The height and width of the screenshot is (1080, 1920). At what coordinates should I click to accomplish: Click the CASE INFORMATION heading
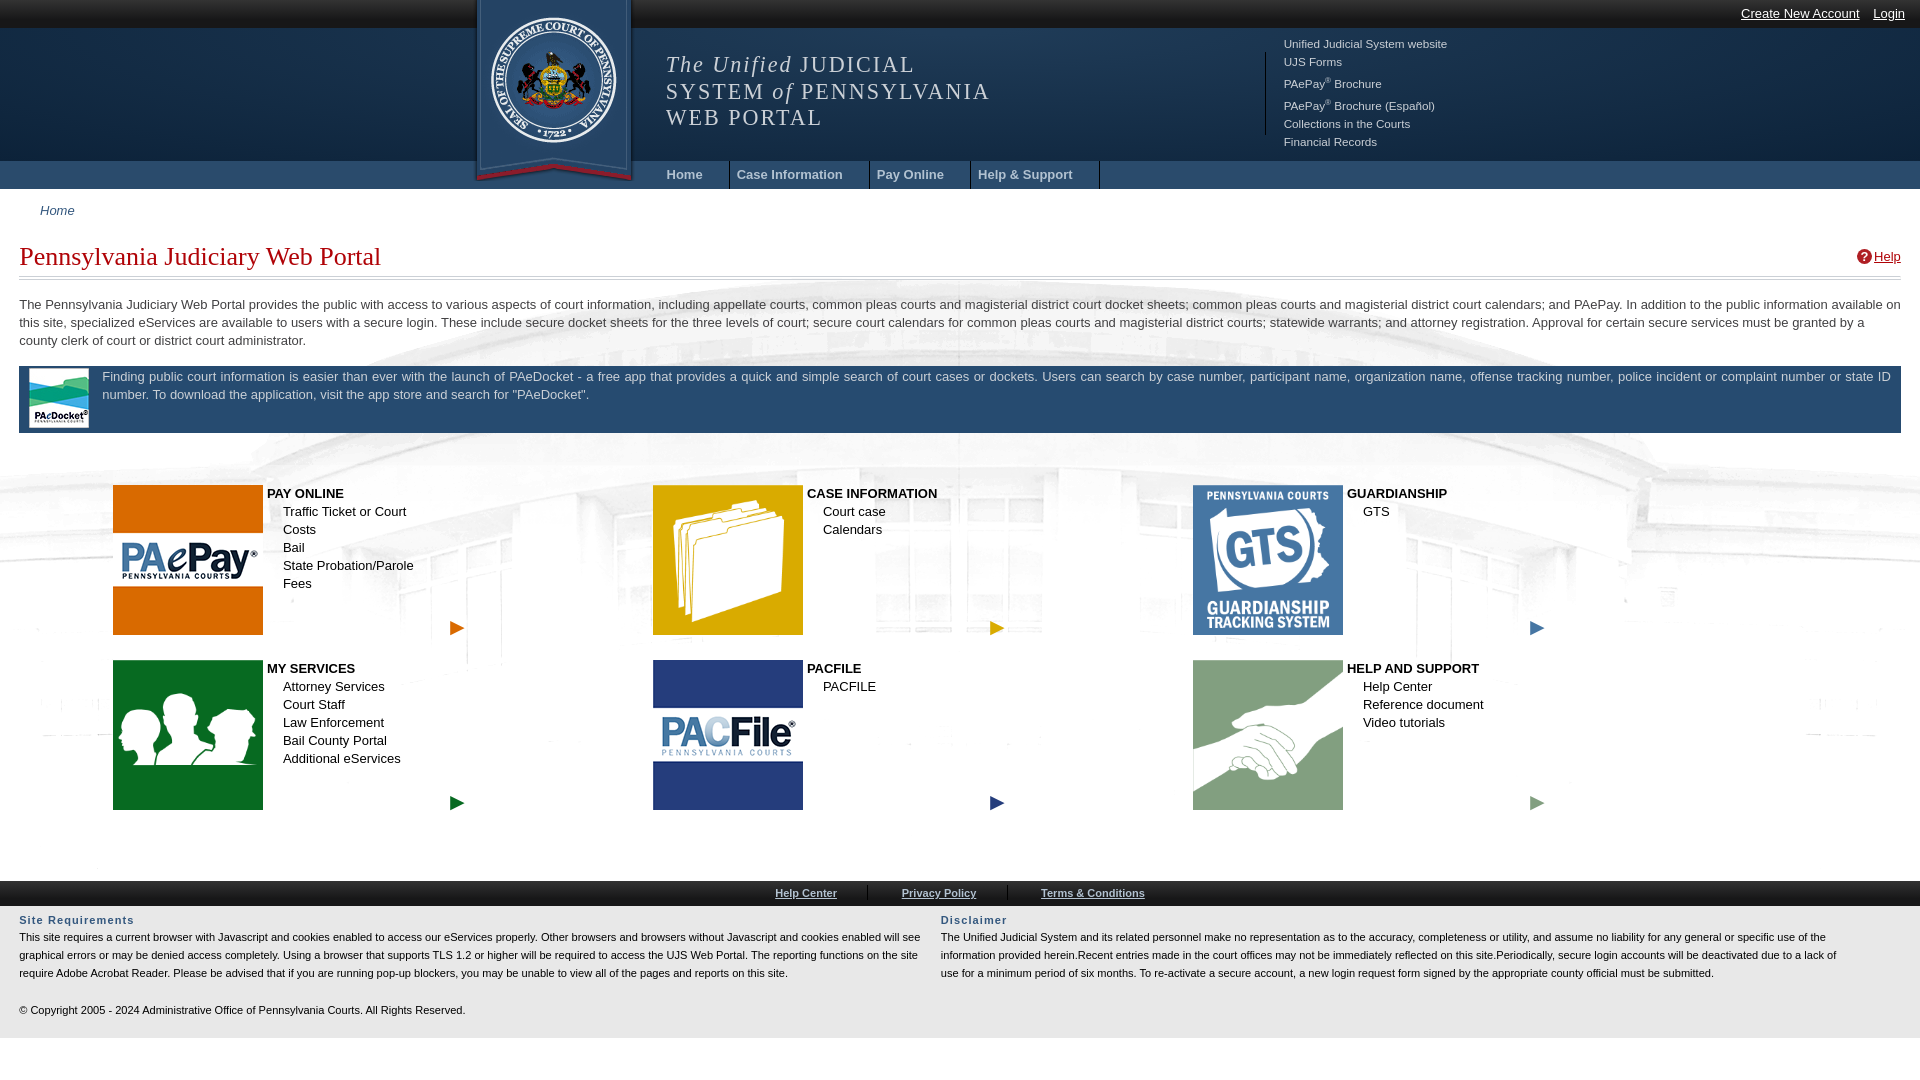pyautogui.click(x=872, y=494)
